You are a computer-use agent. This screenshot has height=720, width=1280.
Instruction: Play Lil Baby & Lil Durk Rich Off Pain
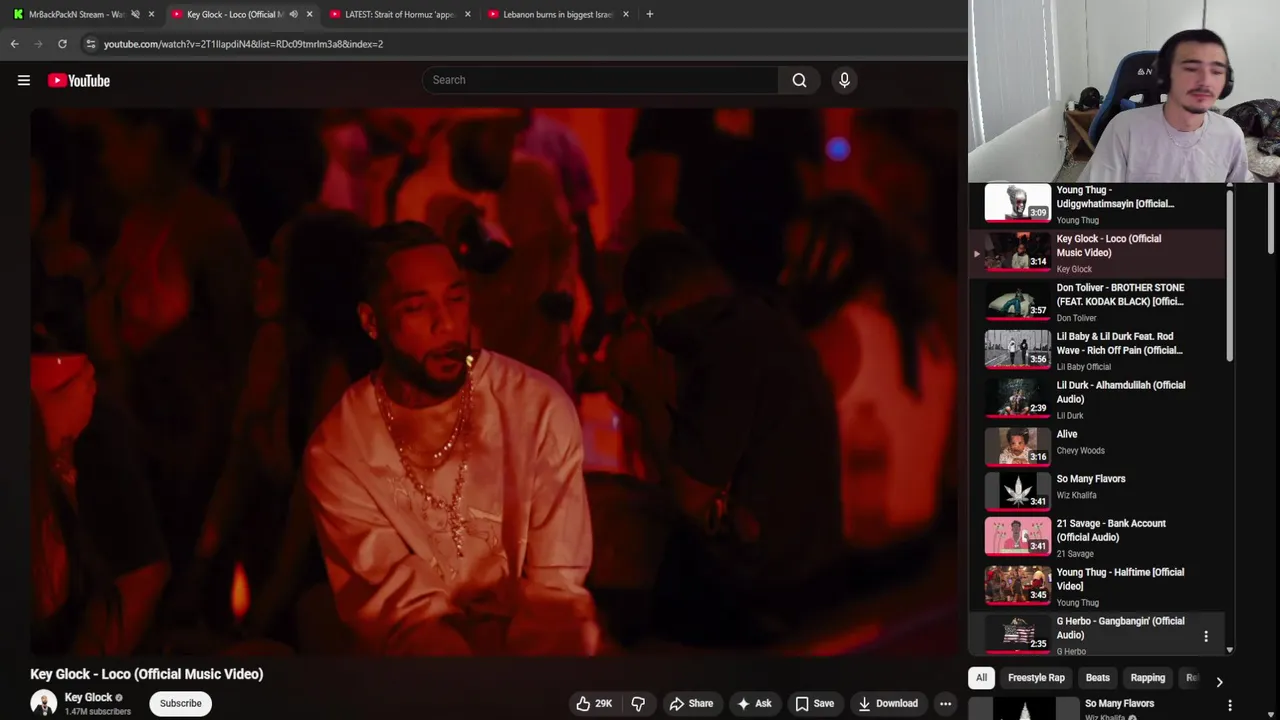tap(1095, 350)
